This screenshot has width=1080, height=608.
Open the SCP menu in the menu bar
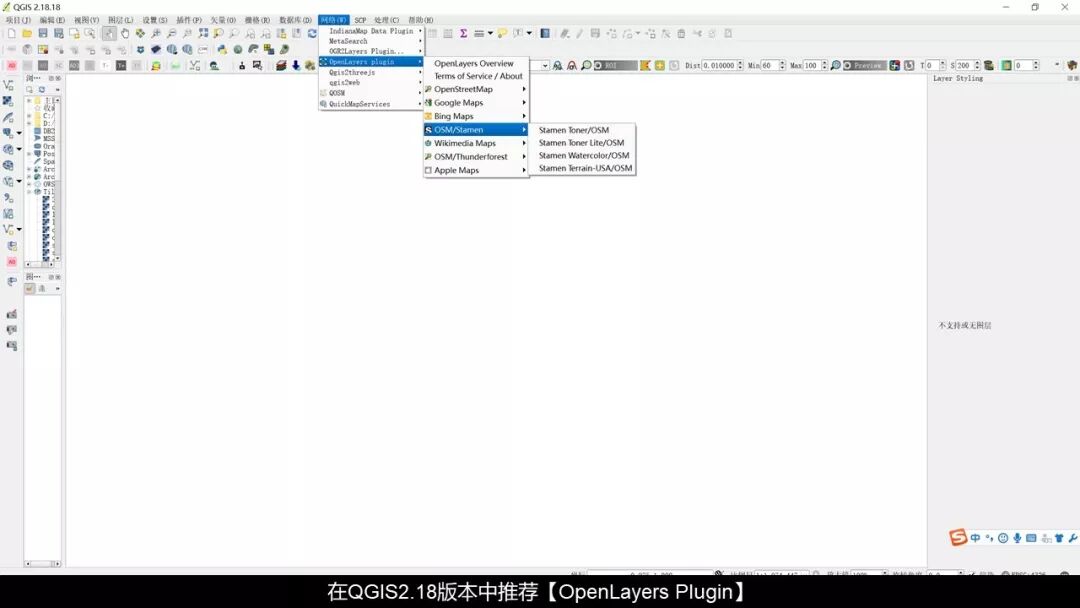360,20
